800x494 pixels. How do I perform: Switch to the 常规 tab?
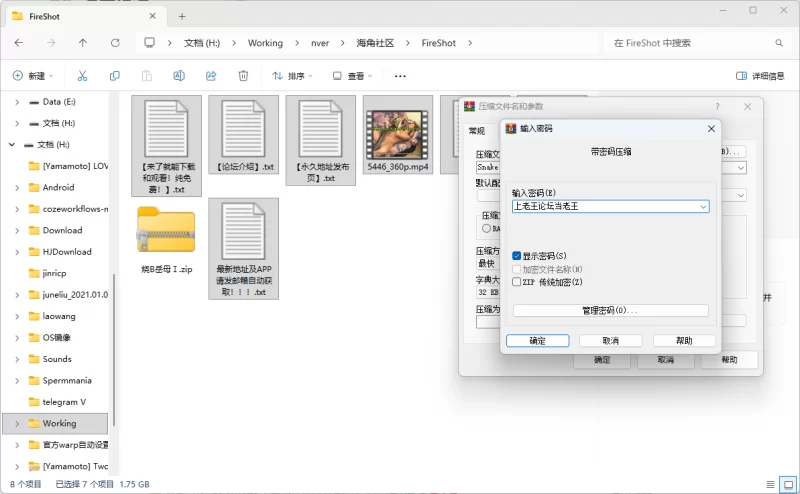click(476, 131)
